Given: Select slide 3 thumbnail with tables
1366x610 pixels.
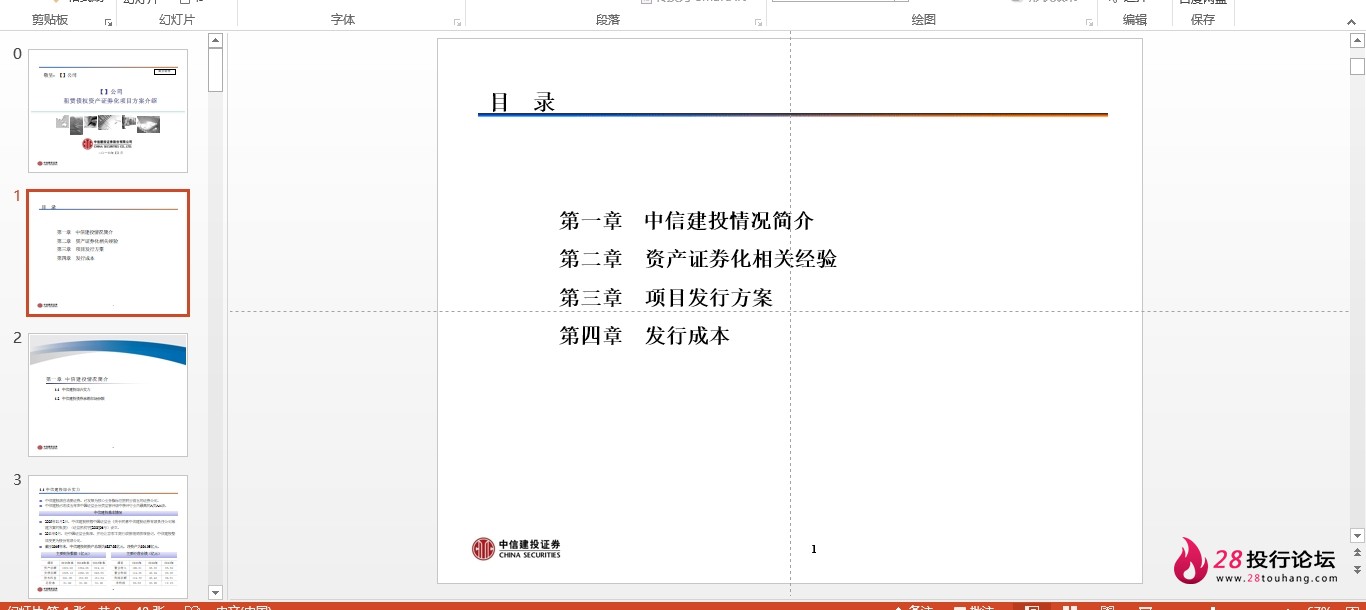Looking at the screenshot, I should [108, 537].
